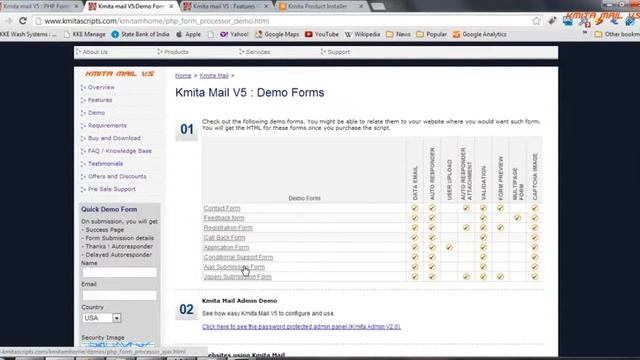The image size is (640, 360).
Task: Click the Name field in Quick Demo Form
Action: pyautogui.click(x=119, y=272)
